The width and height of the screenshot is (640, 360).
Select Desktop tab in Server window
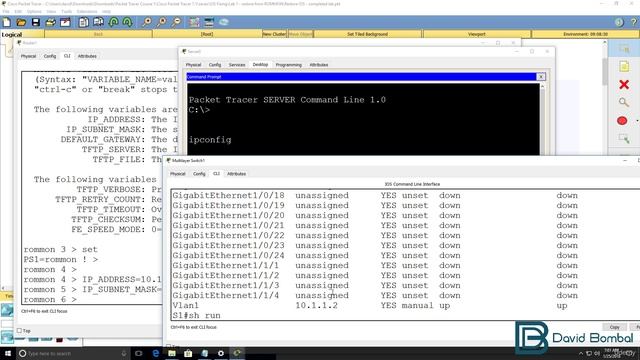click(x=260, y=64)
